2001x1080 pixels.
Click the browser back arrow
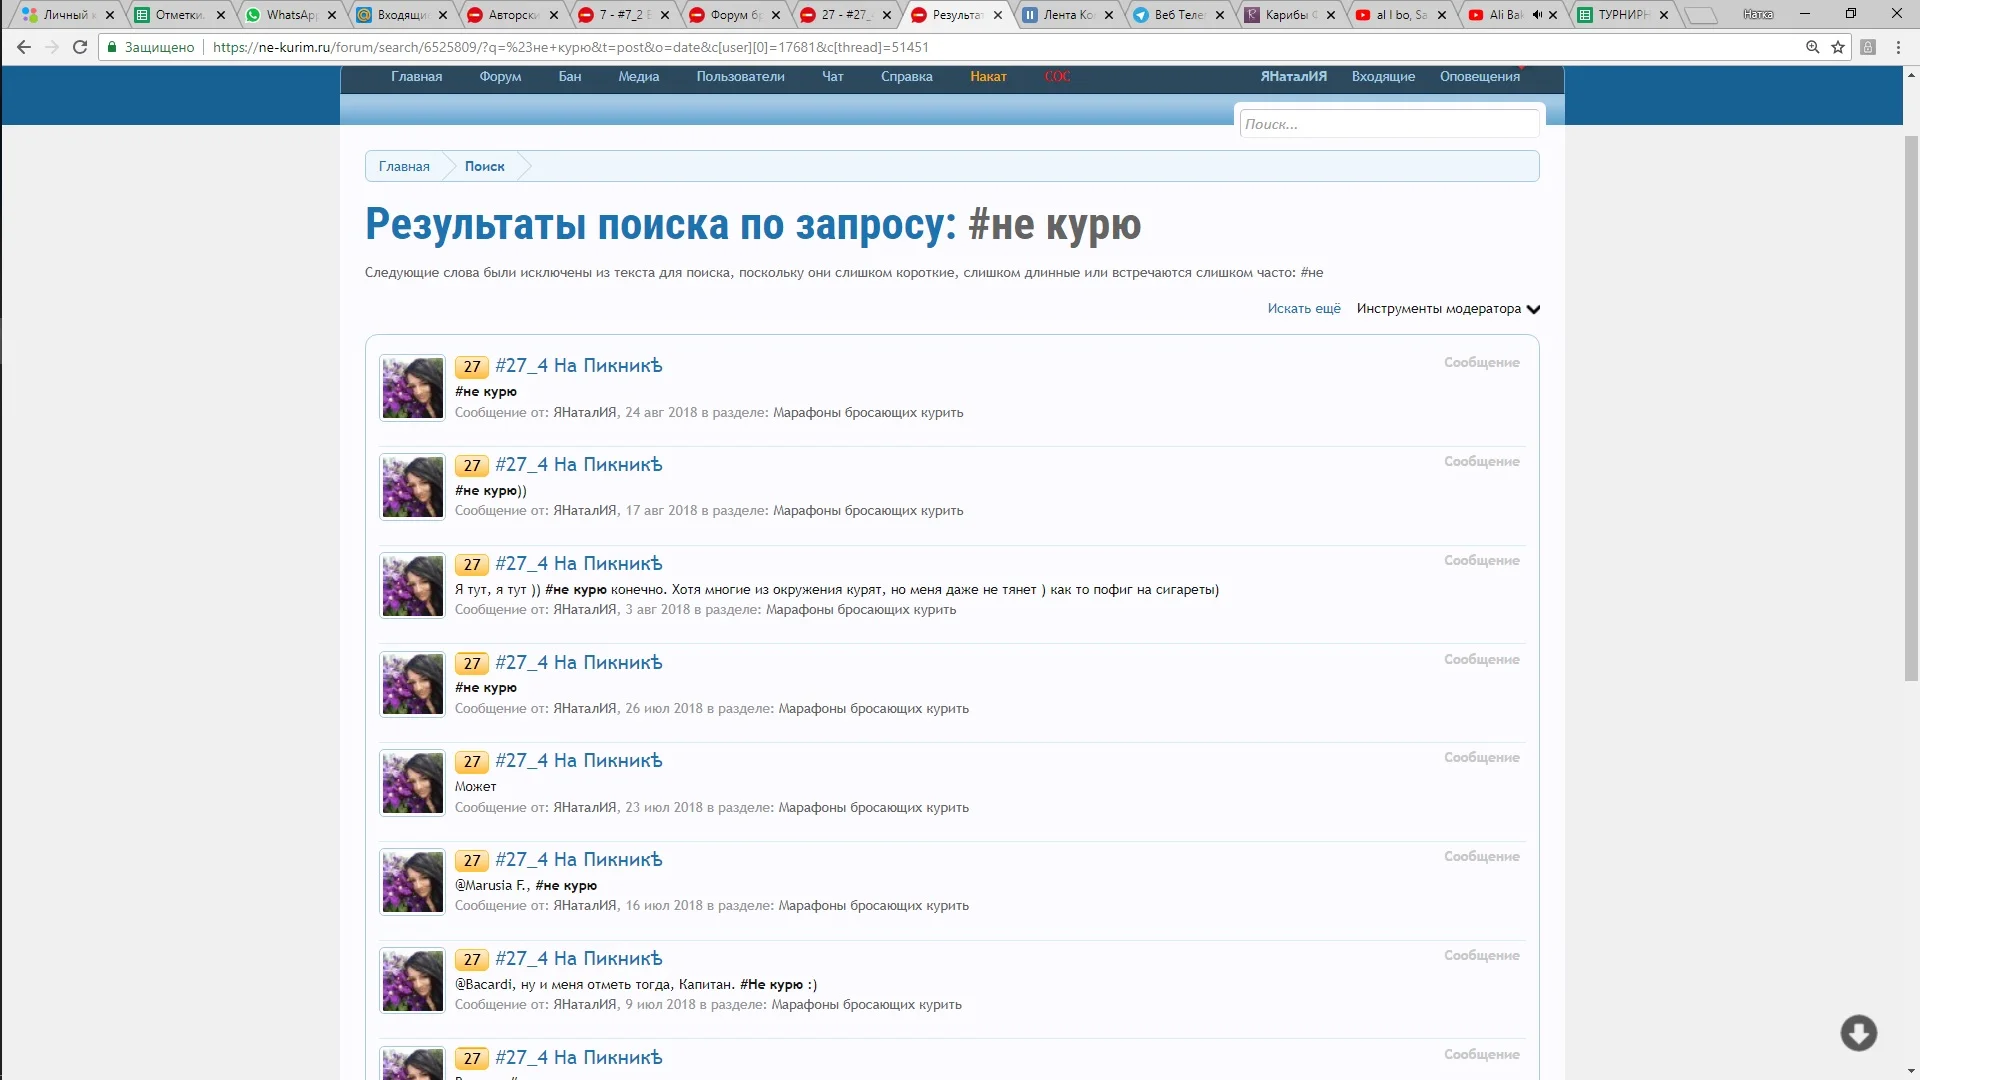point(23,47)
